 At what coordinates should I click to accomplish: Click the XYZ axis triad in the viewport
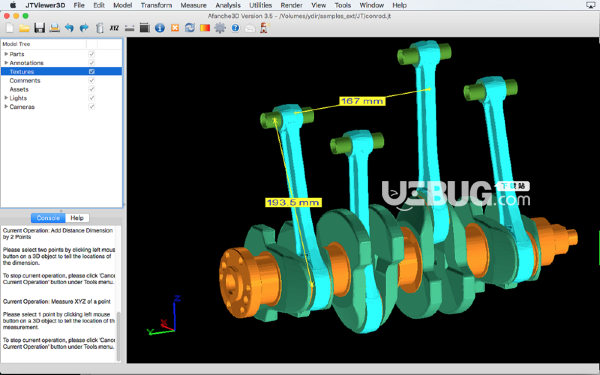tap(164, 315)
